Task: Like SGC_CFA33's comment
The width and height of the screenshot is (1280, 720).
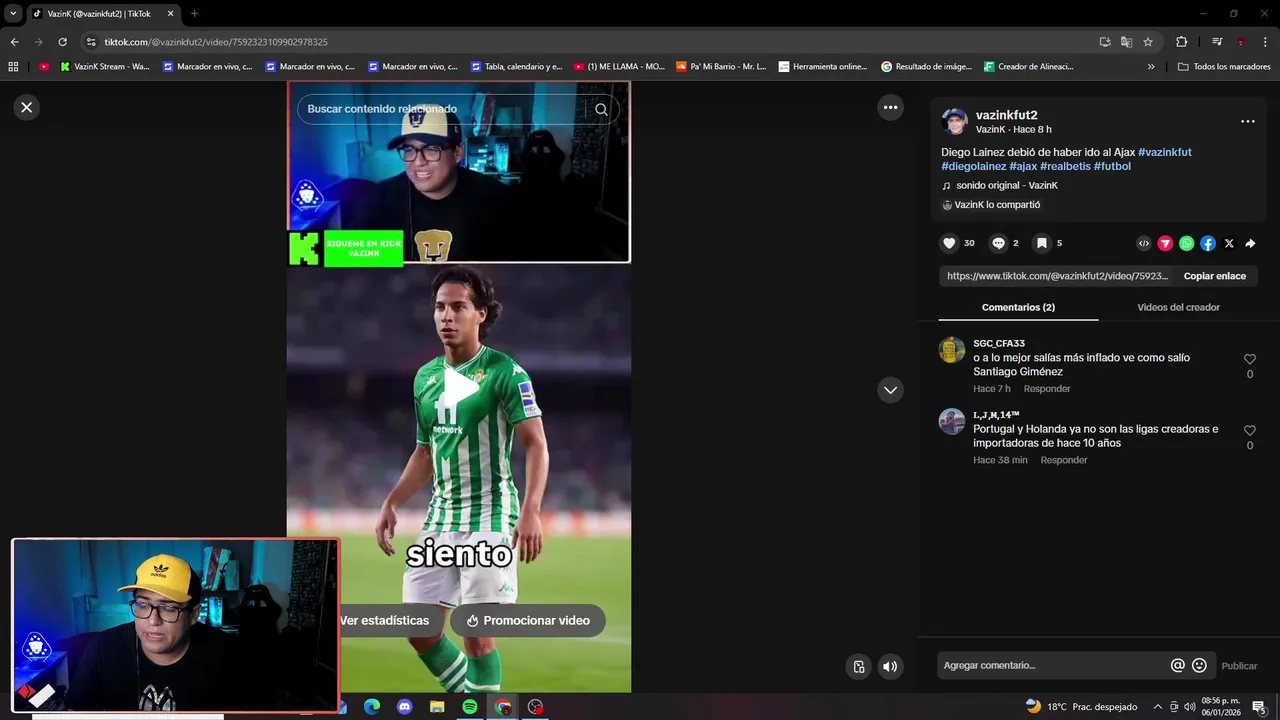Action: (1250, 359)
